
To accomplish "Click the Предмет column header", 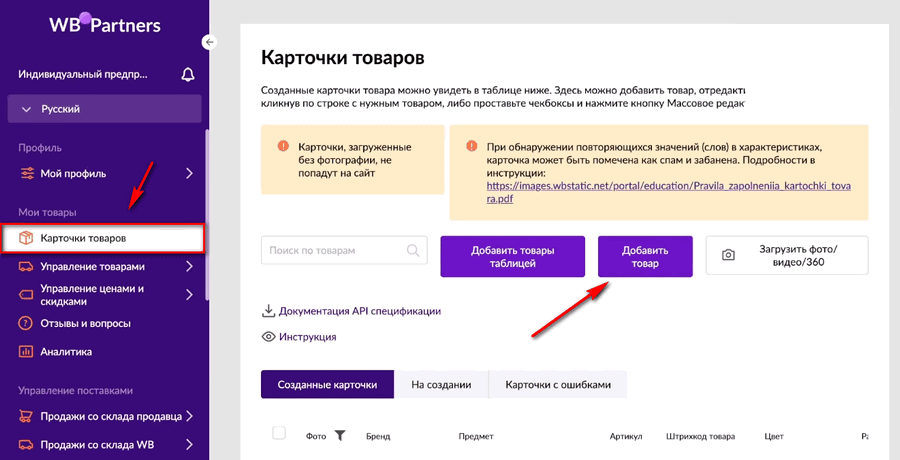I will pos(476,436).
